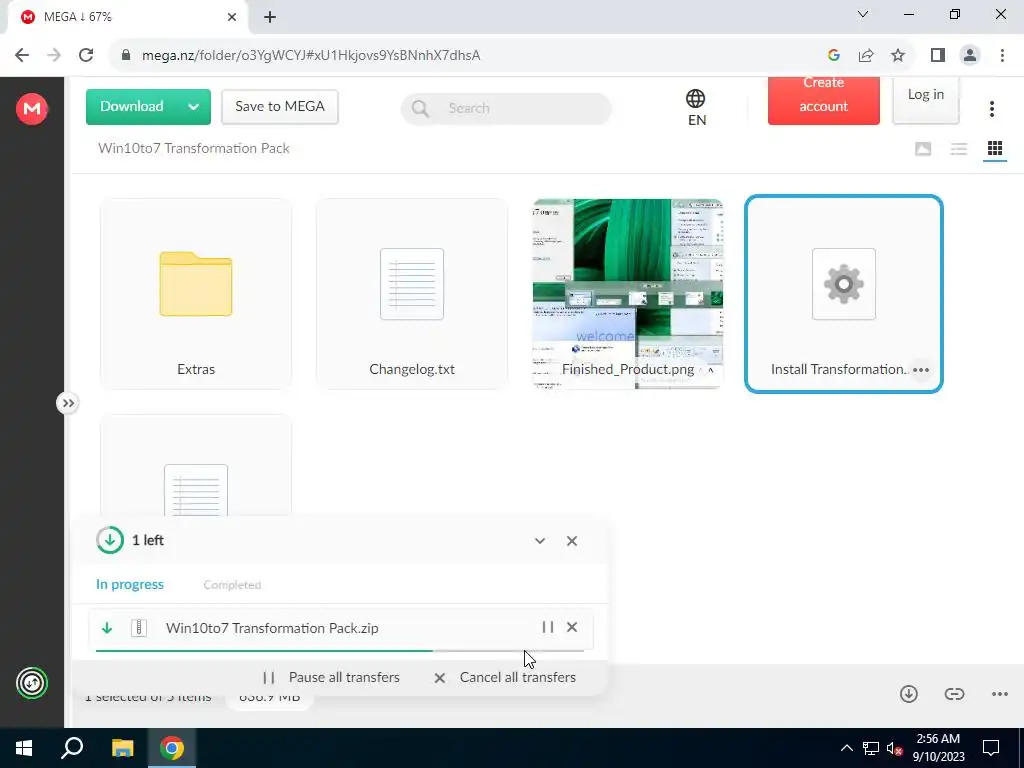
Task: Click the green Download button
Action: click(x=132, y=106)
